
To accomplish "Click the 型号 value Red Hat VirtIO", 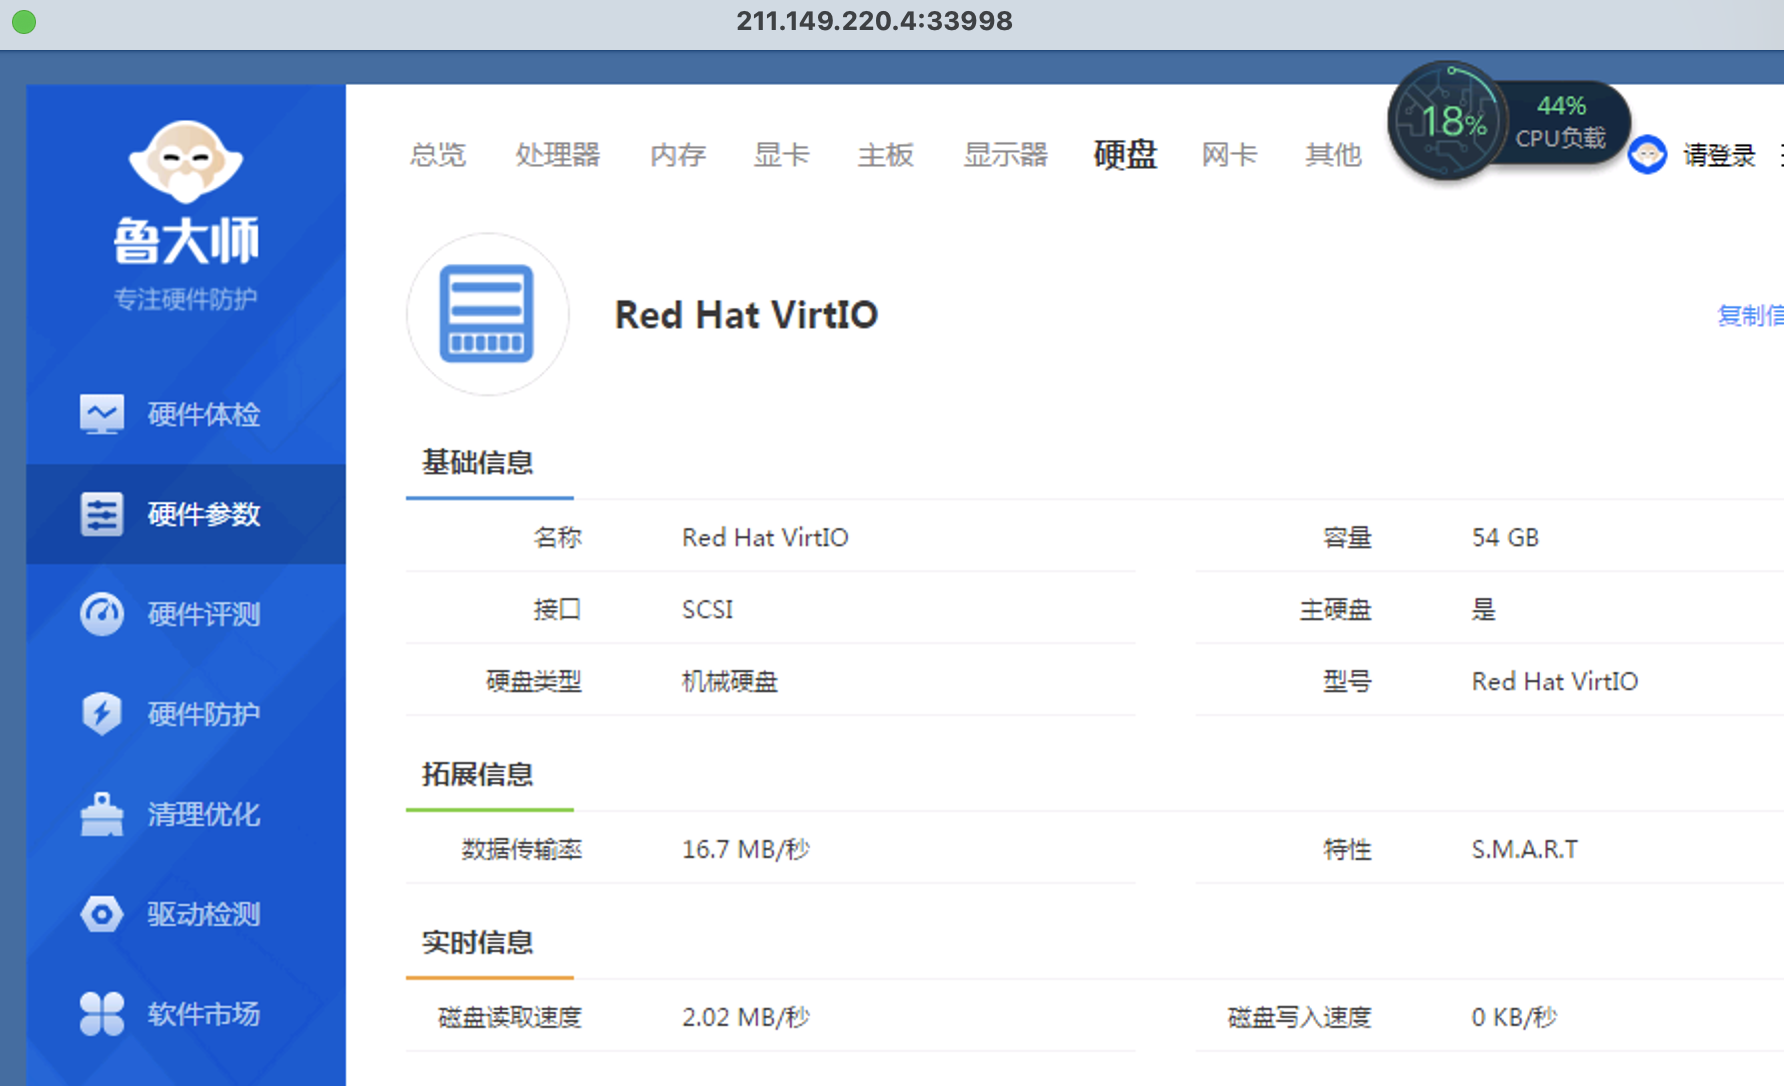I will point(1555,682).
